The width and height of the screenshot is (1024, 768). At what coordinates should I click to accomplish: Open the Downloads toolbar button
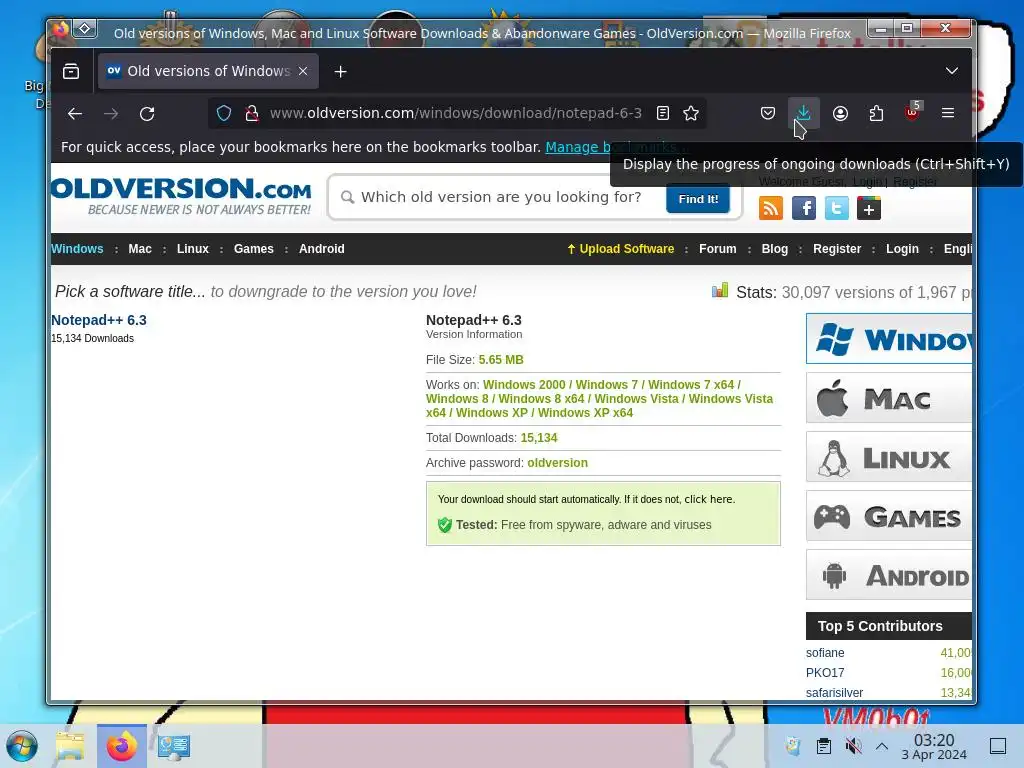click(803, 114)
